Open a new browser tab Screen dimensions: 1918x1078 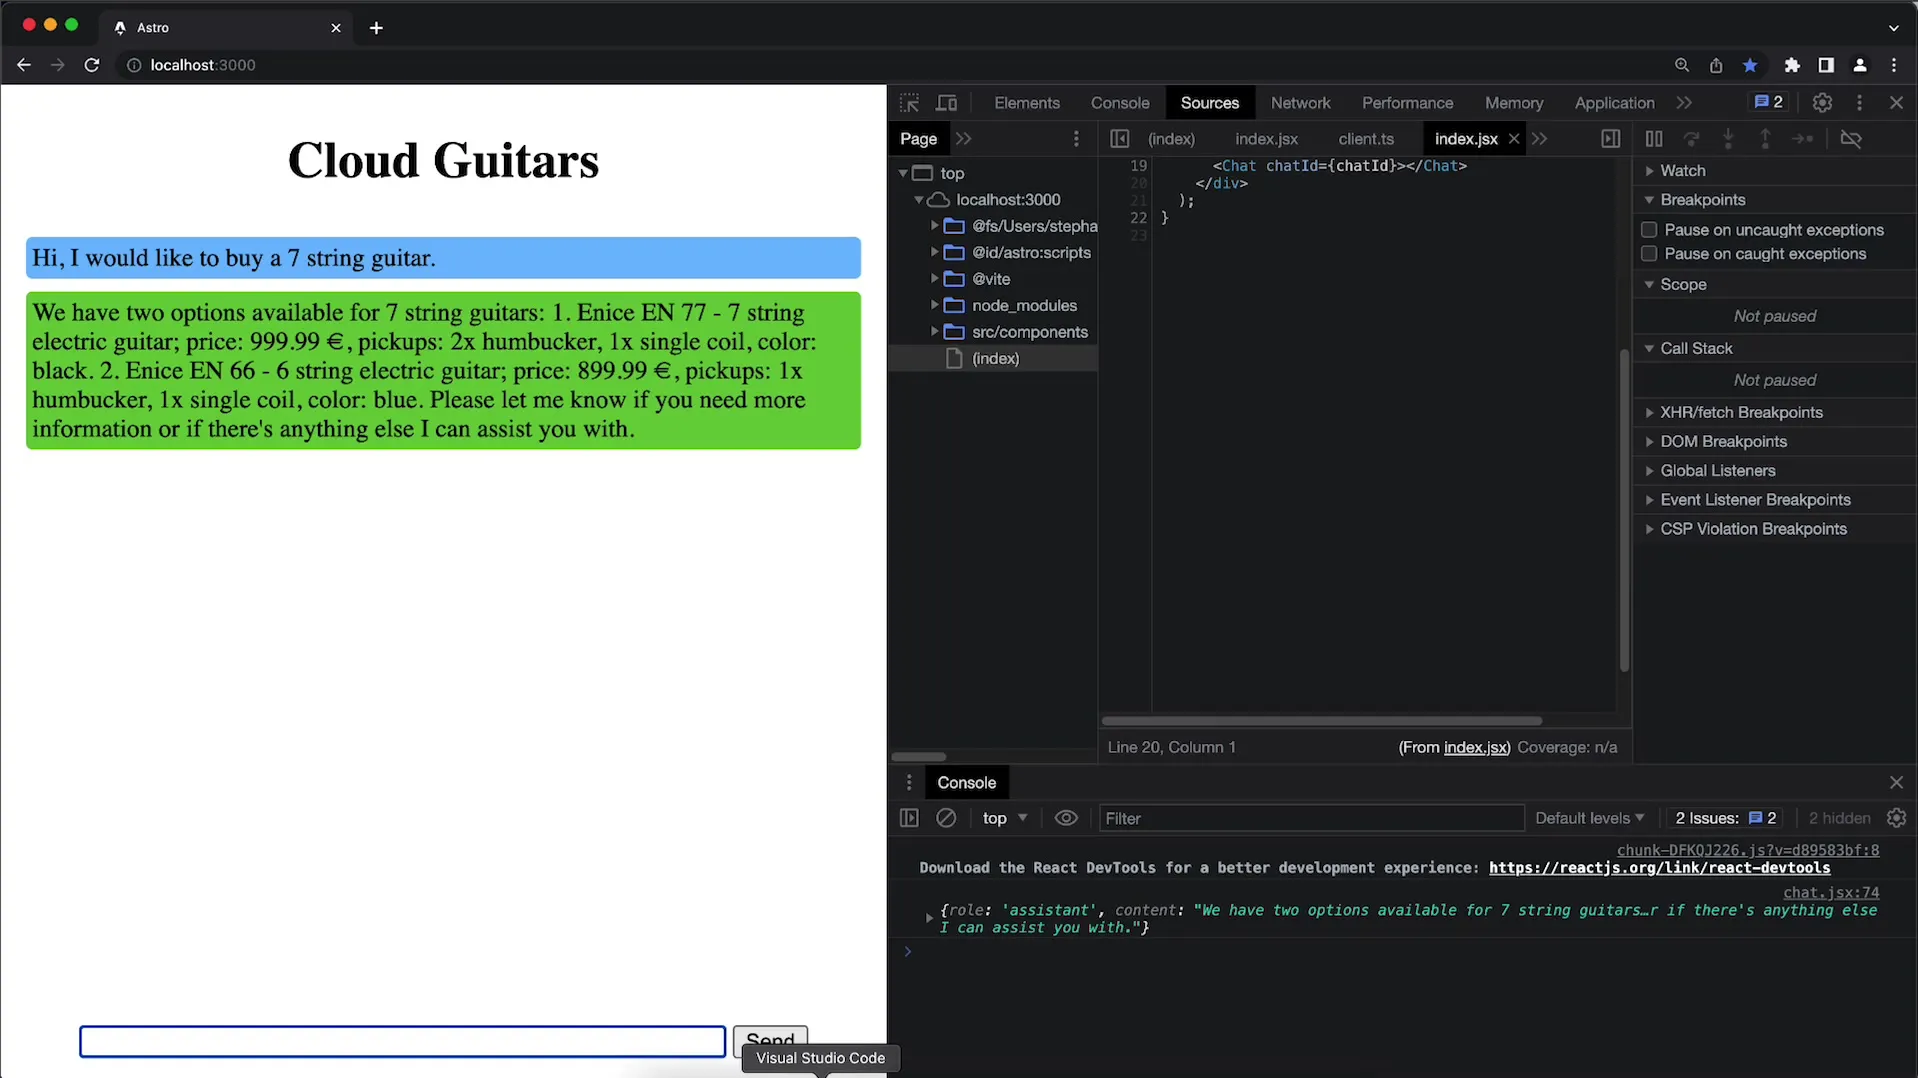click(376, 28)
